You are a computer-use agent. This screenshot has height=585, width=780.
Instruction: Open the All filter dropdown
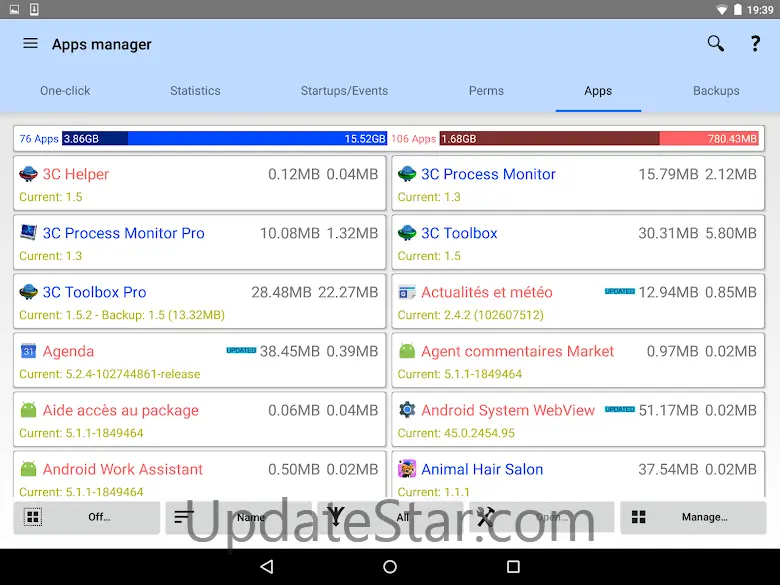point(390,517)
